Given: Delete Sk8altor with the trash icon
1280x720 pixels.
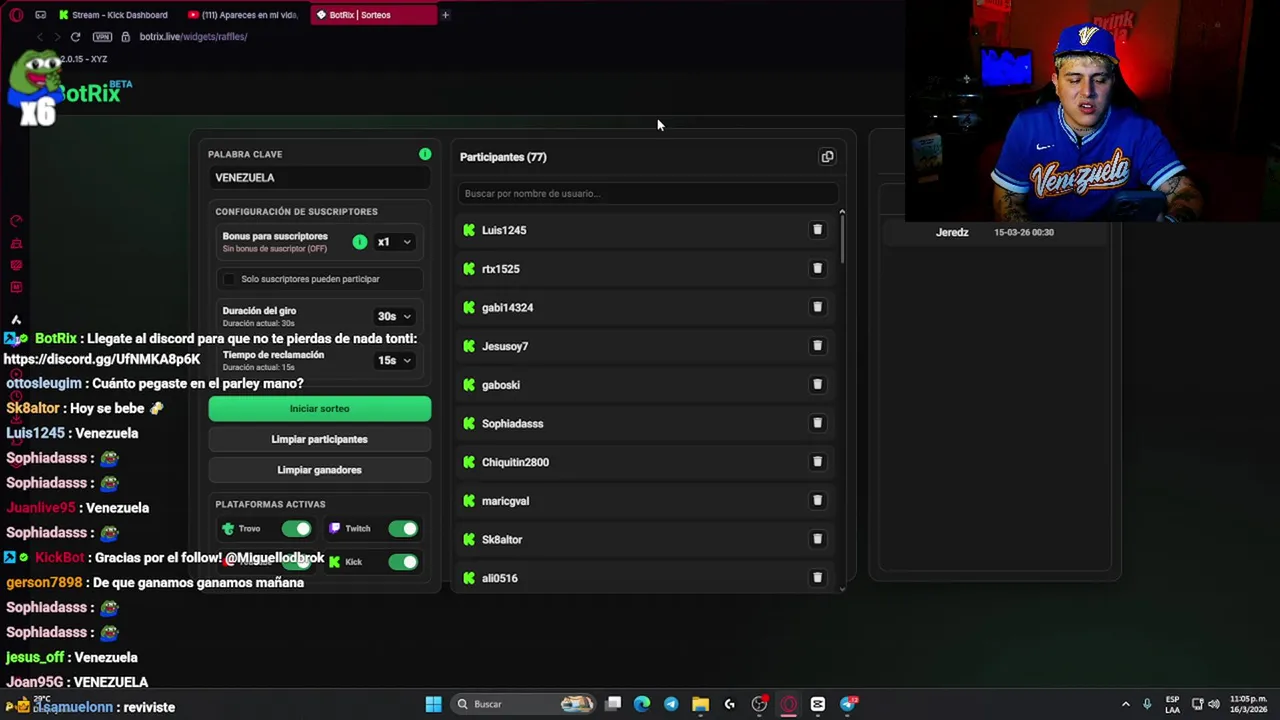Looking at the screenshot, I should coord(817,539).
